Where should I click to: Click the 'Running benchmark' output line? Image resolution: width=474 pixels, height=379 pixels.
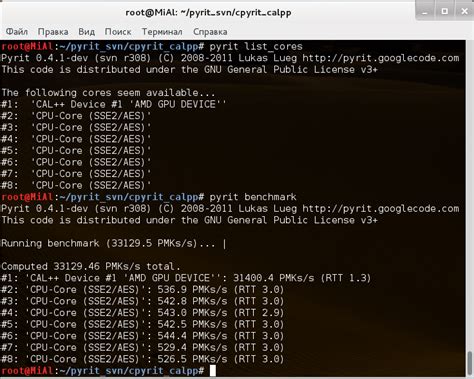[113, 243]
